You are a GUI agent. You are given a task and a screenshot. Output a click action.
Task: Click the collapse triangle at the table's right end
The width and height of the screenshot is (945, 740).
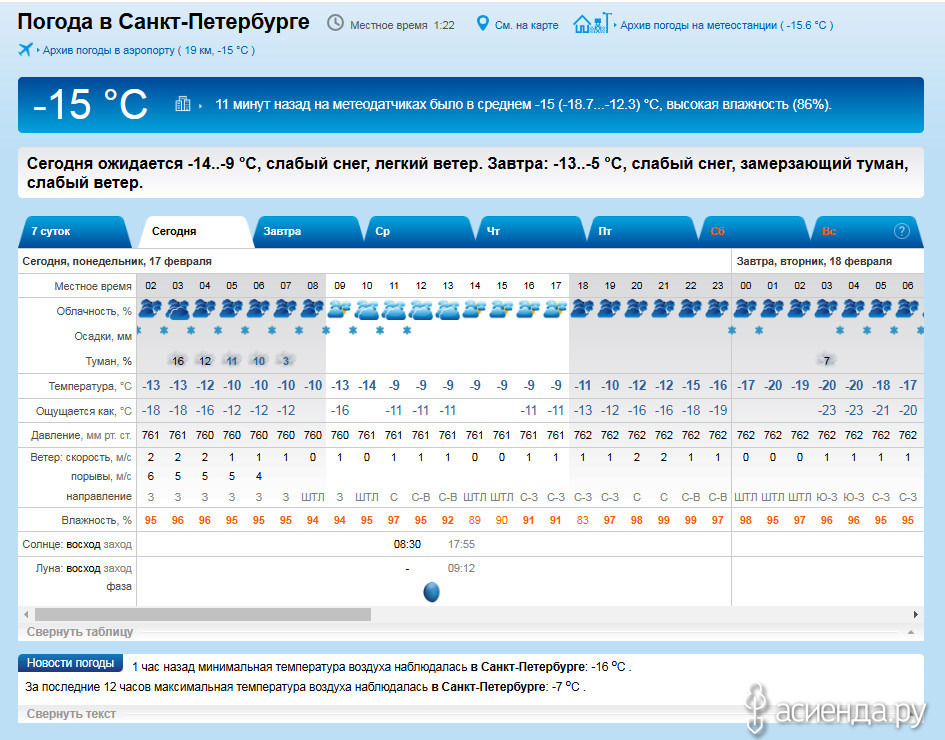pyautogui.click(x=911, y=632)
